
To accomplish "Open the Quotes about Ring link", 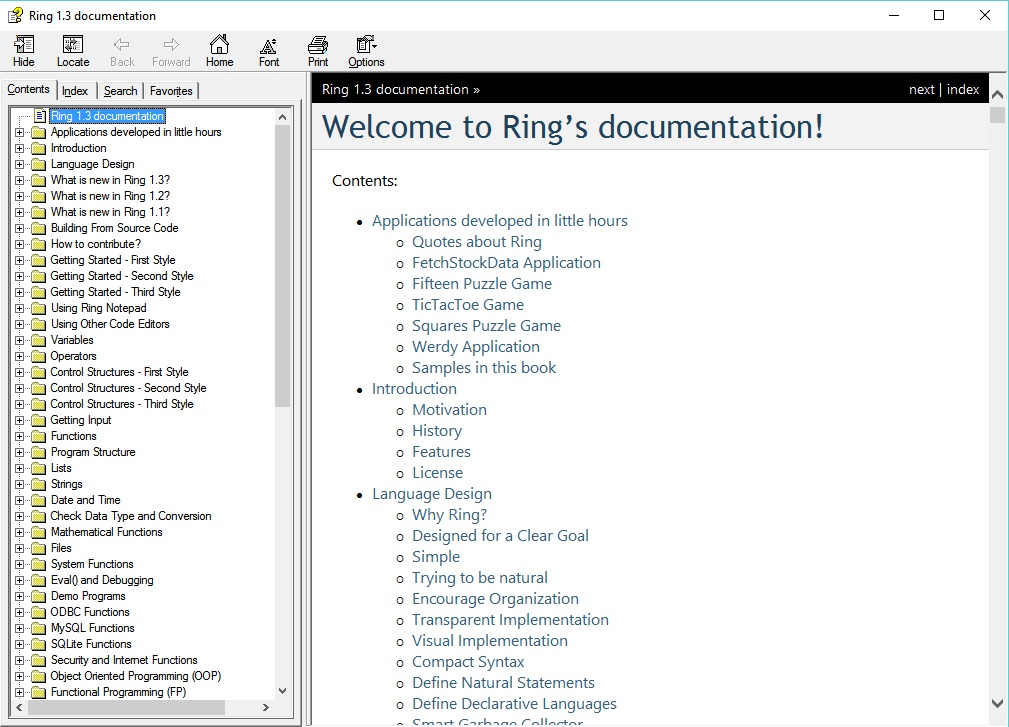I will 477,242.
